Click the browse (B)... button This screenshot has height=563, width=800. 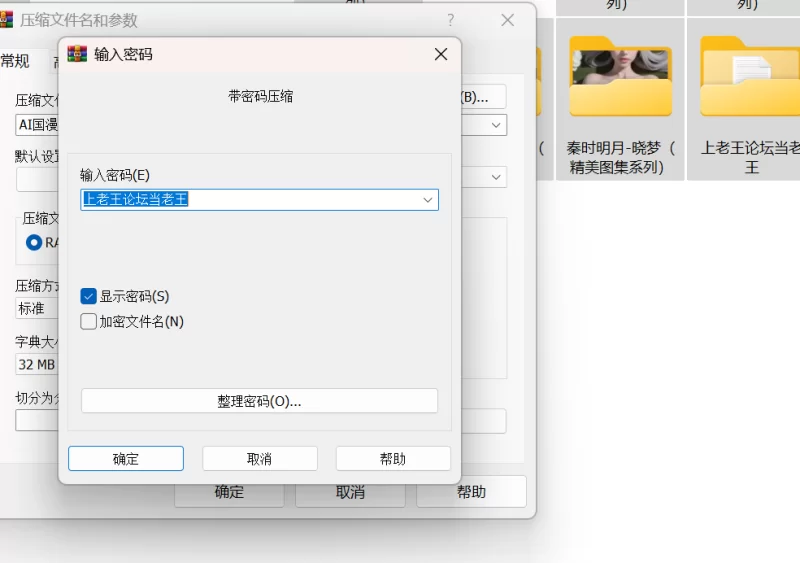[x=483, y=96]
